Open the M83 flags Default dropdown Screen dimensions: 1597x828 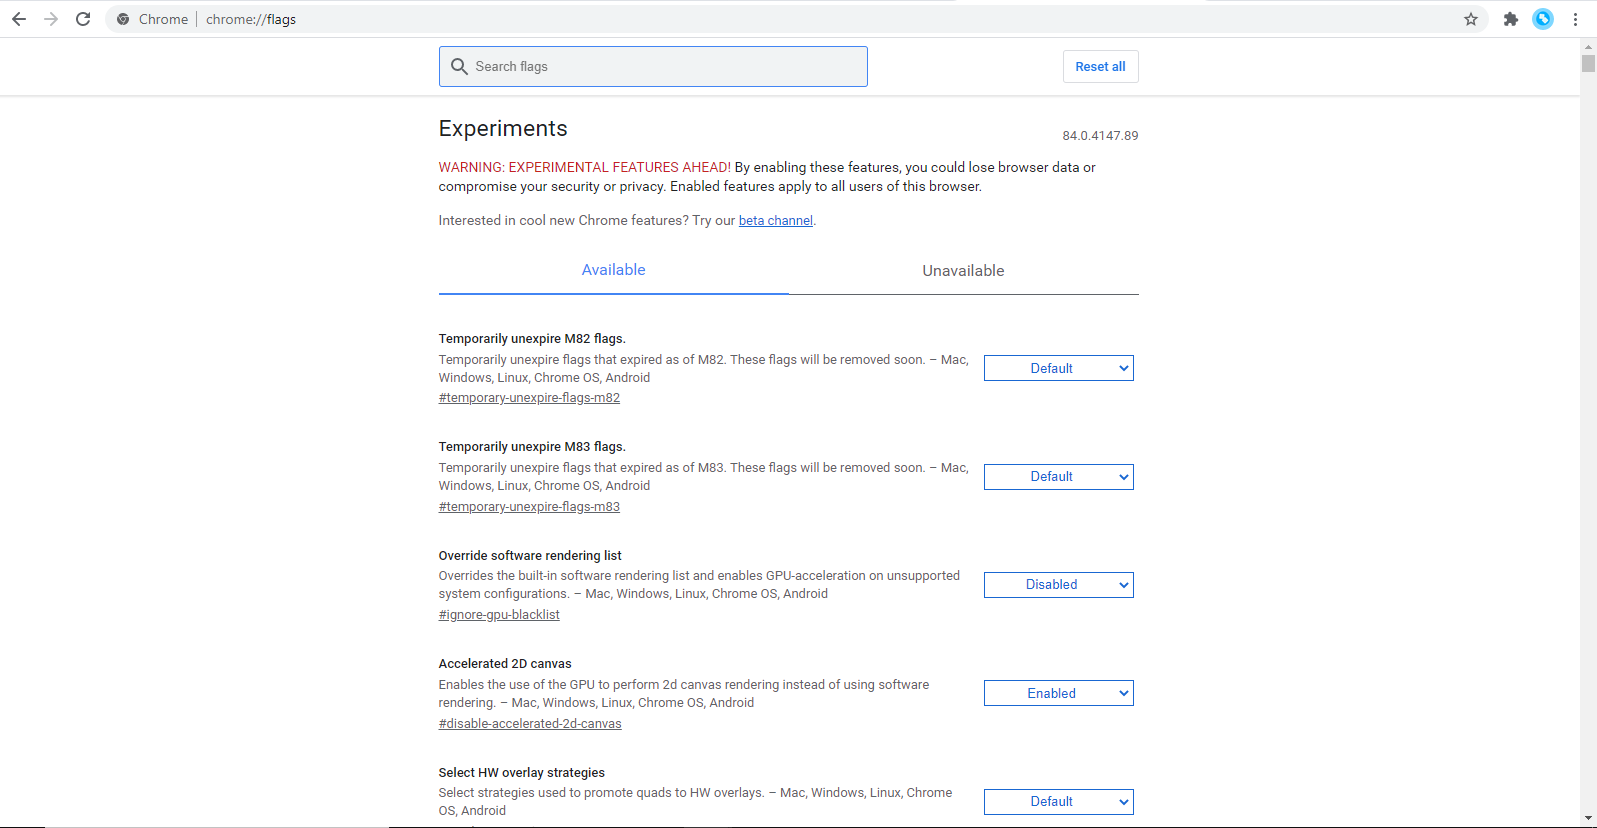(x=1058, y=477)
